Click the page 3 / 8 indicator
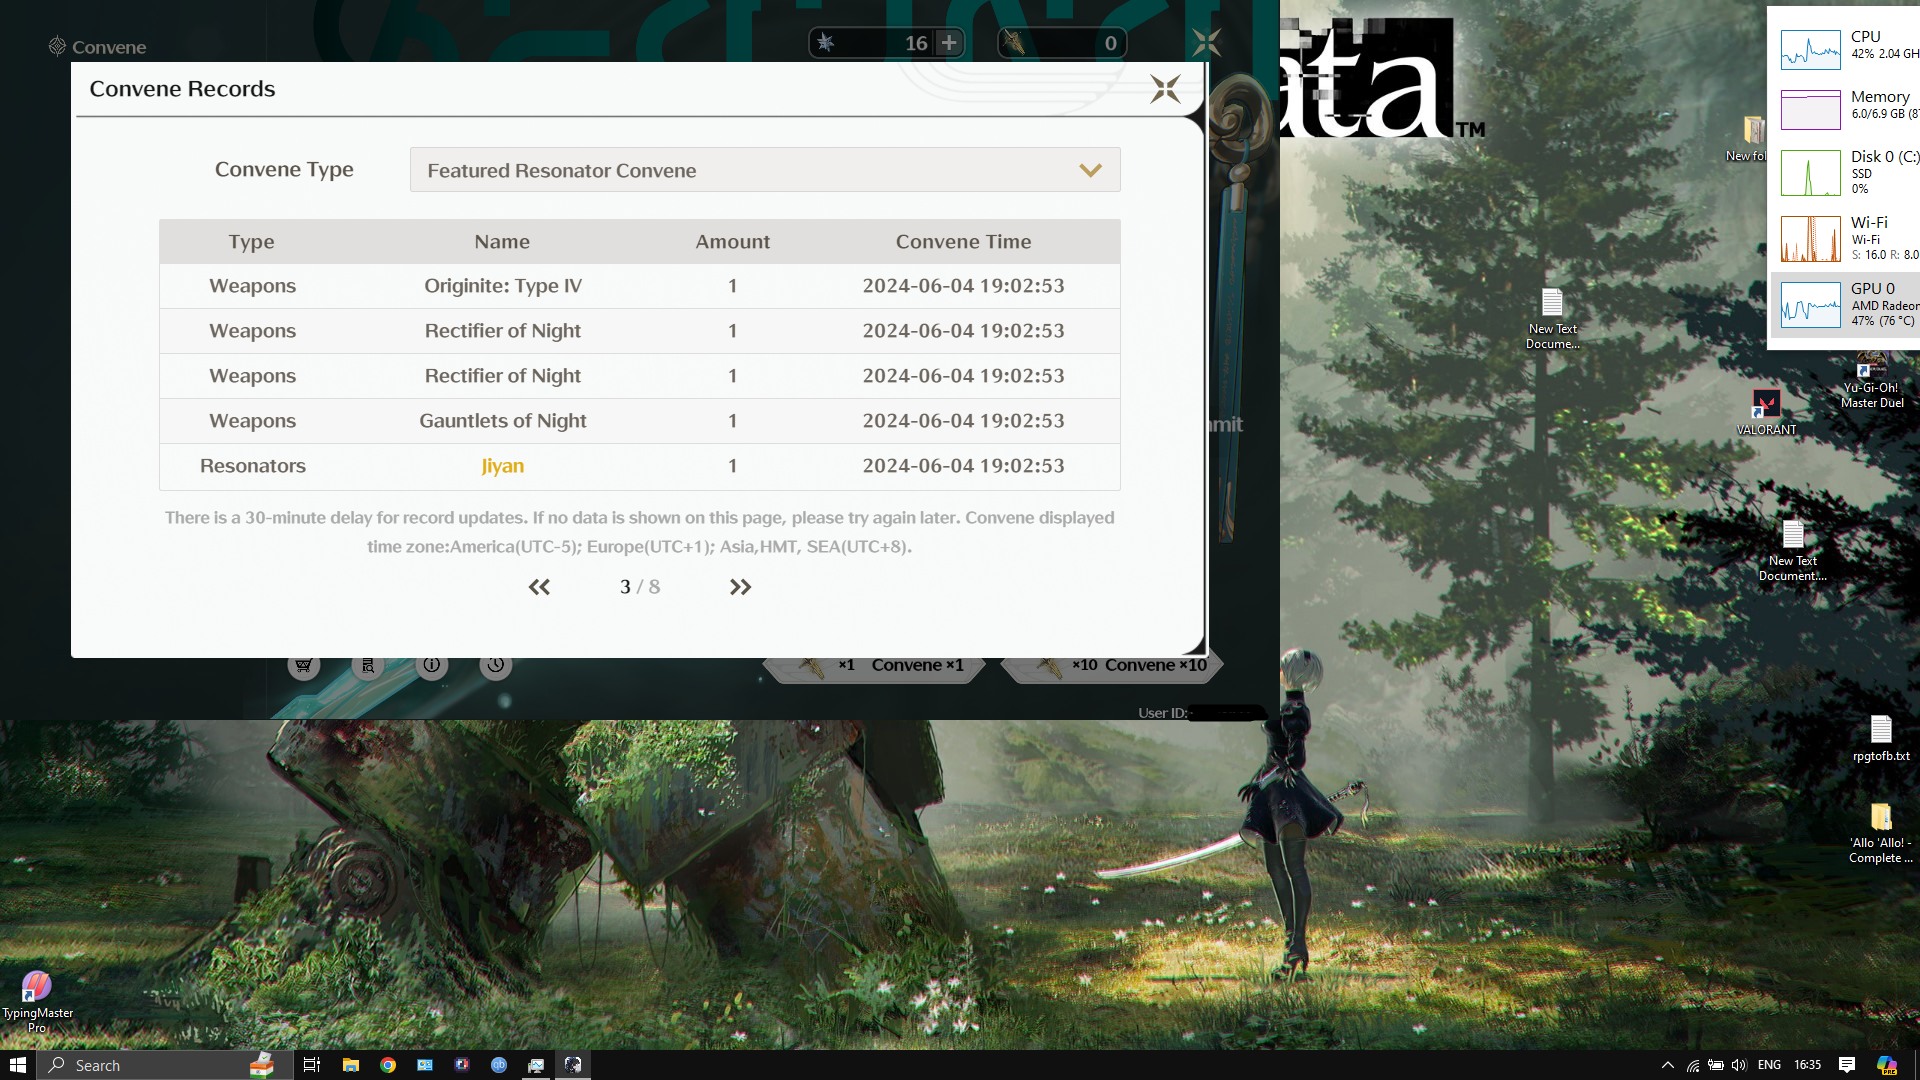 640,587
